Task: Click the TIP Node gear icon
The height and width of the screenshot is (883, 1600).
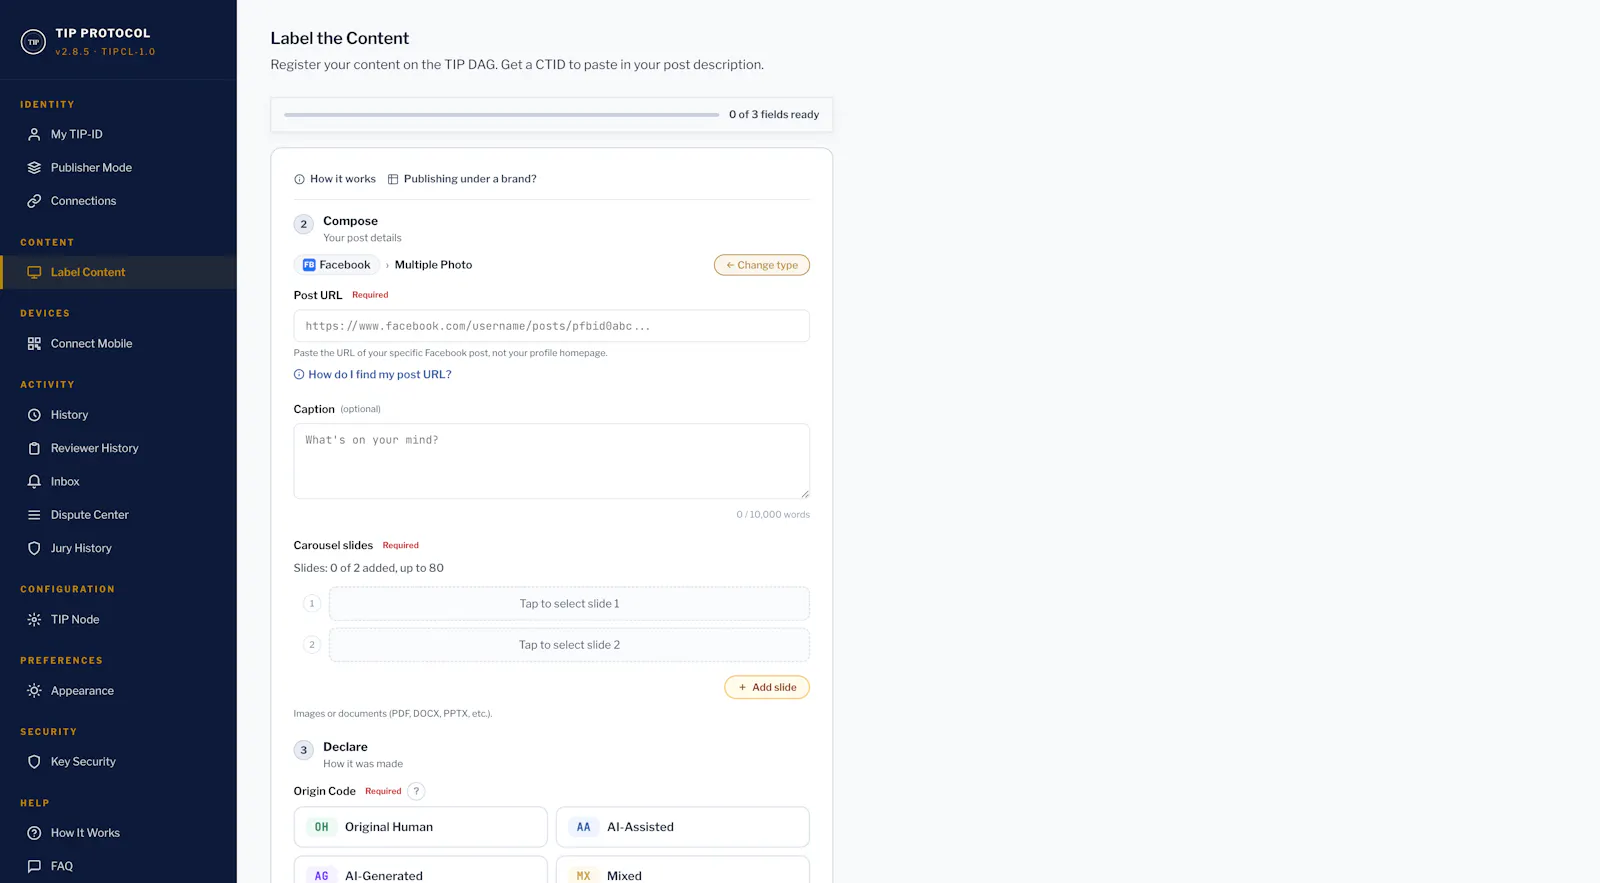Action: 34,620
